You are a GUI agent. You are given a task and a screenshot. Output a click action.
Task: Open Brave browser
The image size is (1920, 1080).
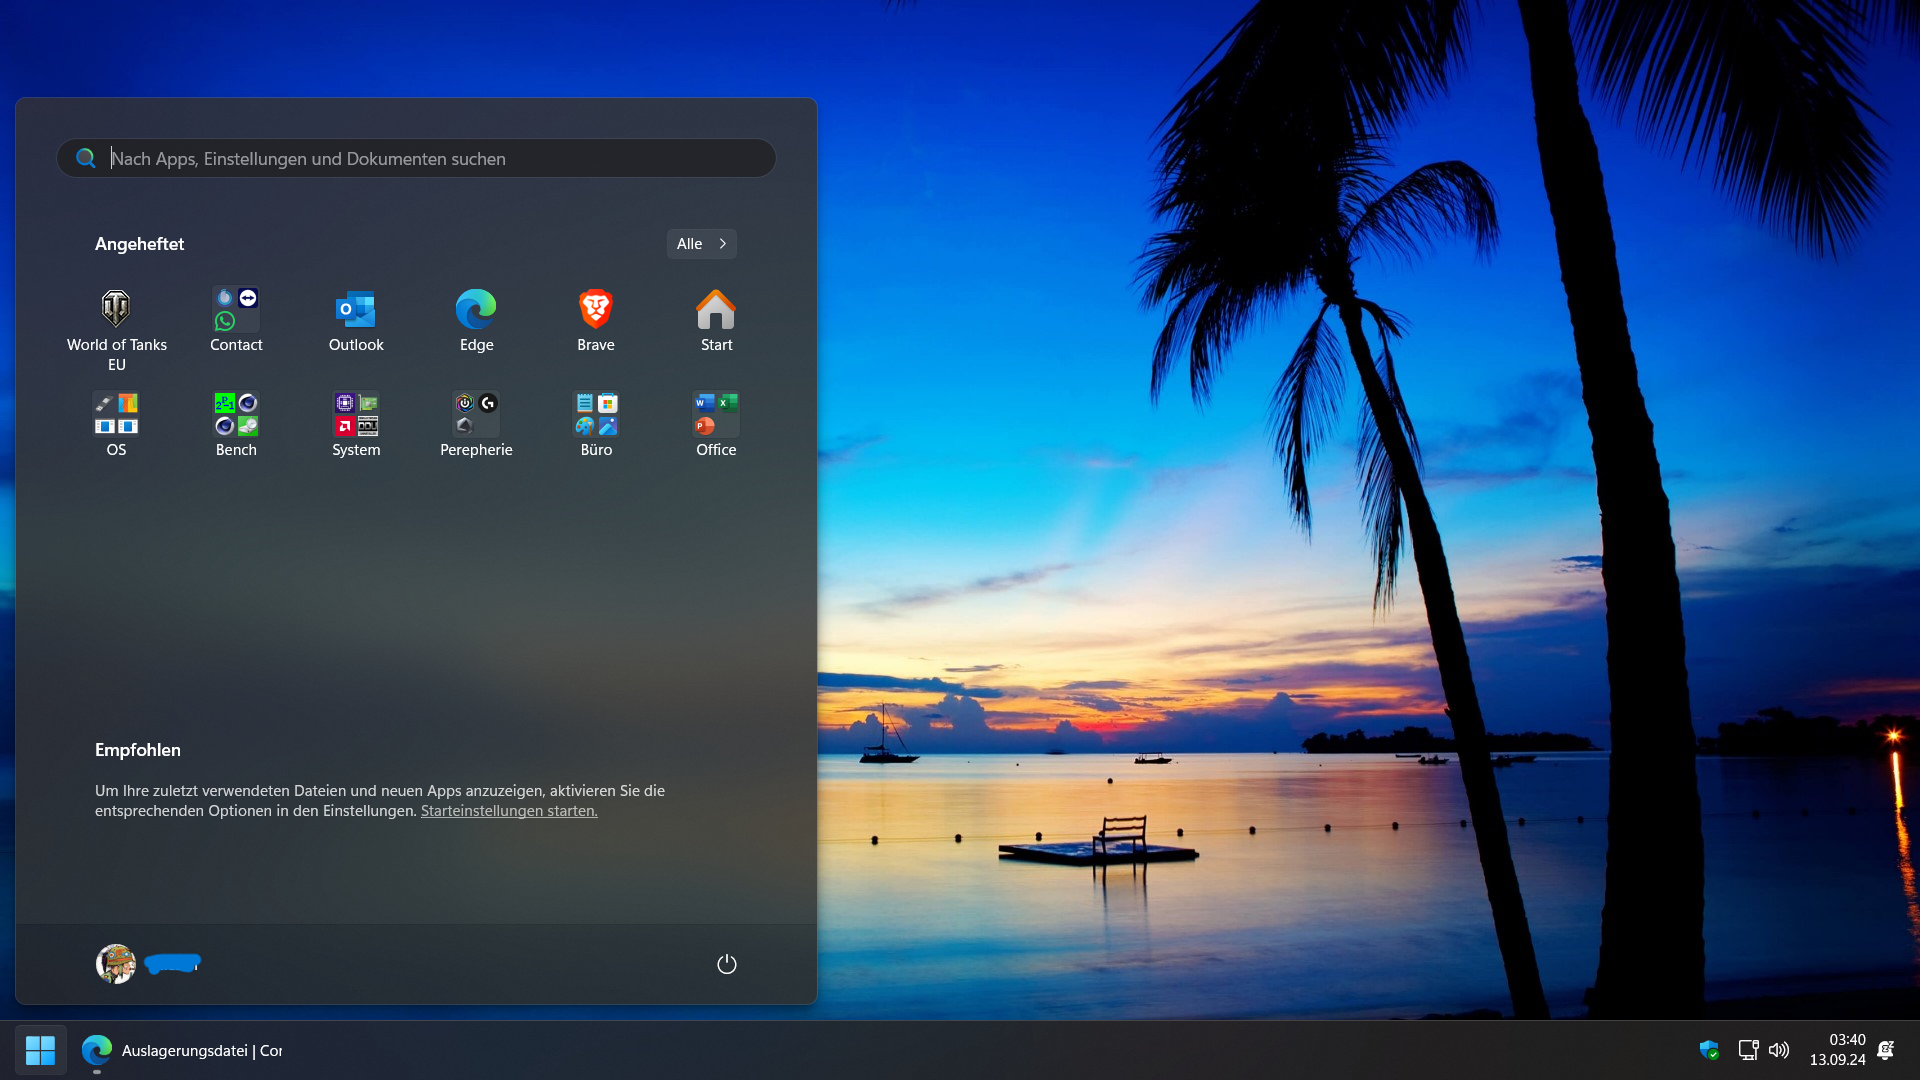pyautogui.click(x=596, y=310)
